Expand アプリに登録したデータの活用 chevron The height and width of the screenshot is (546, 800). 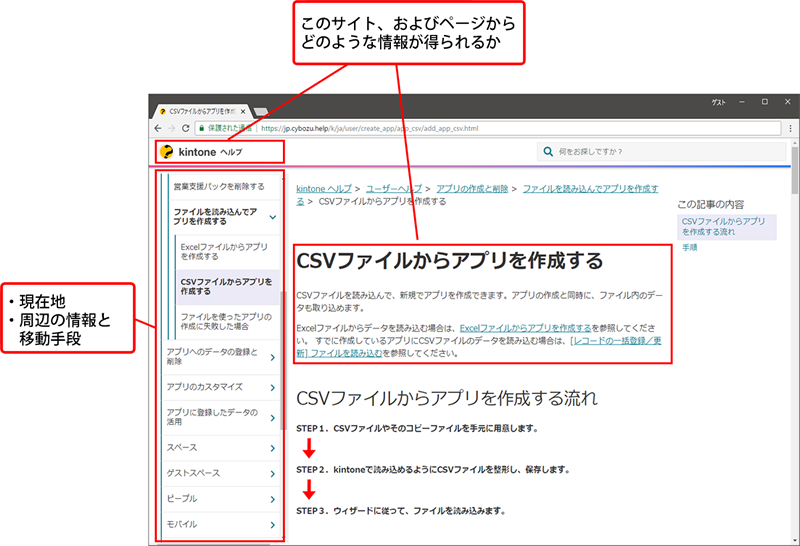pyautogui.click(x=273, y=417)
